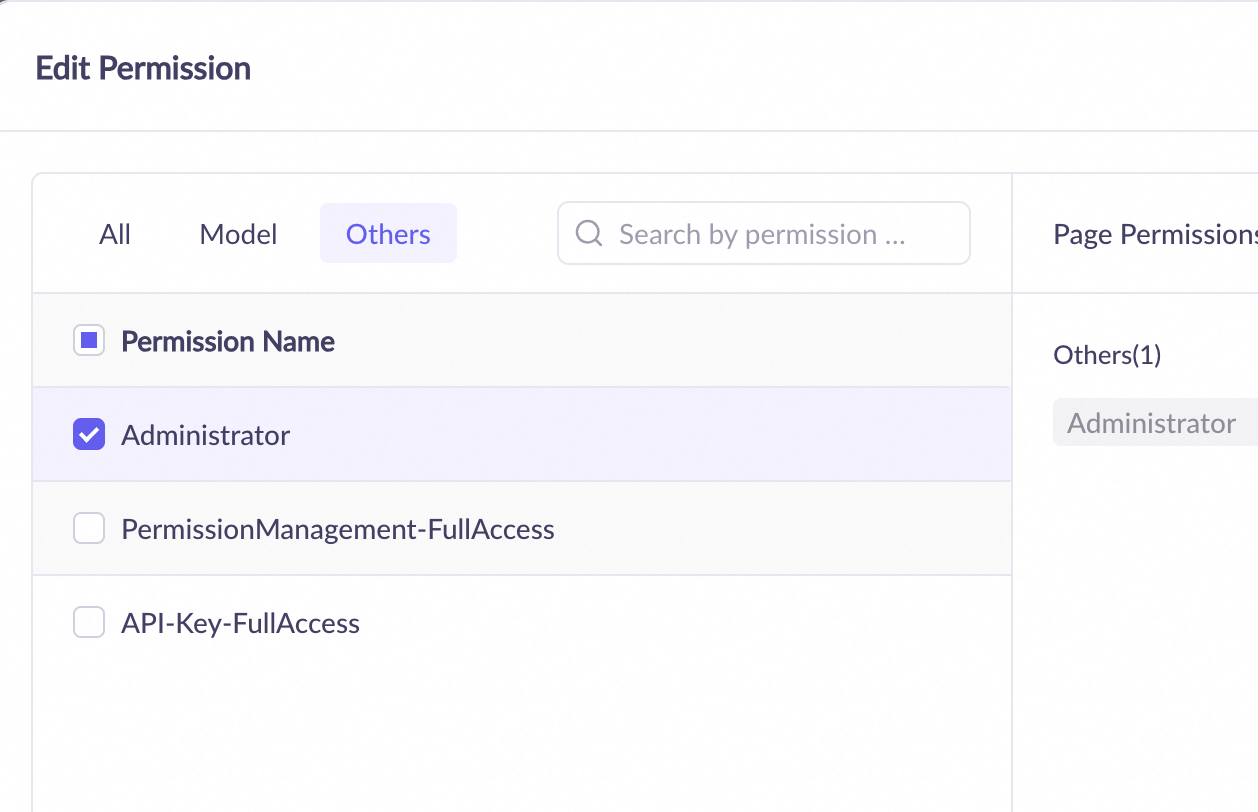The width and height of the screenshot is (1258, 812).
Task: Click the Edit Permission dialog title
Action: 143,68
